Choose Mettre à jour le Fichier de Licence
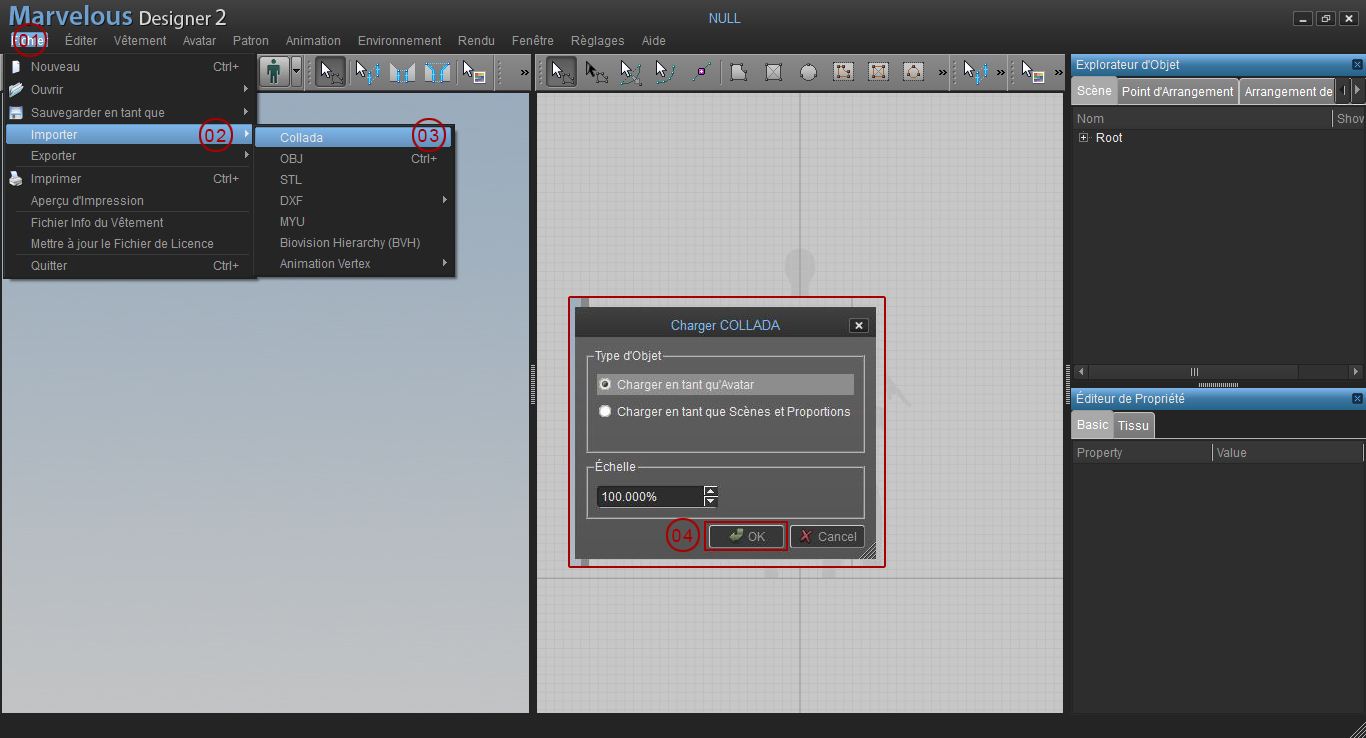 click(130, 244)
